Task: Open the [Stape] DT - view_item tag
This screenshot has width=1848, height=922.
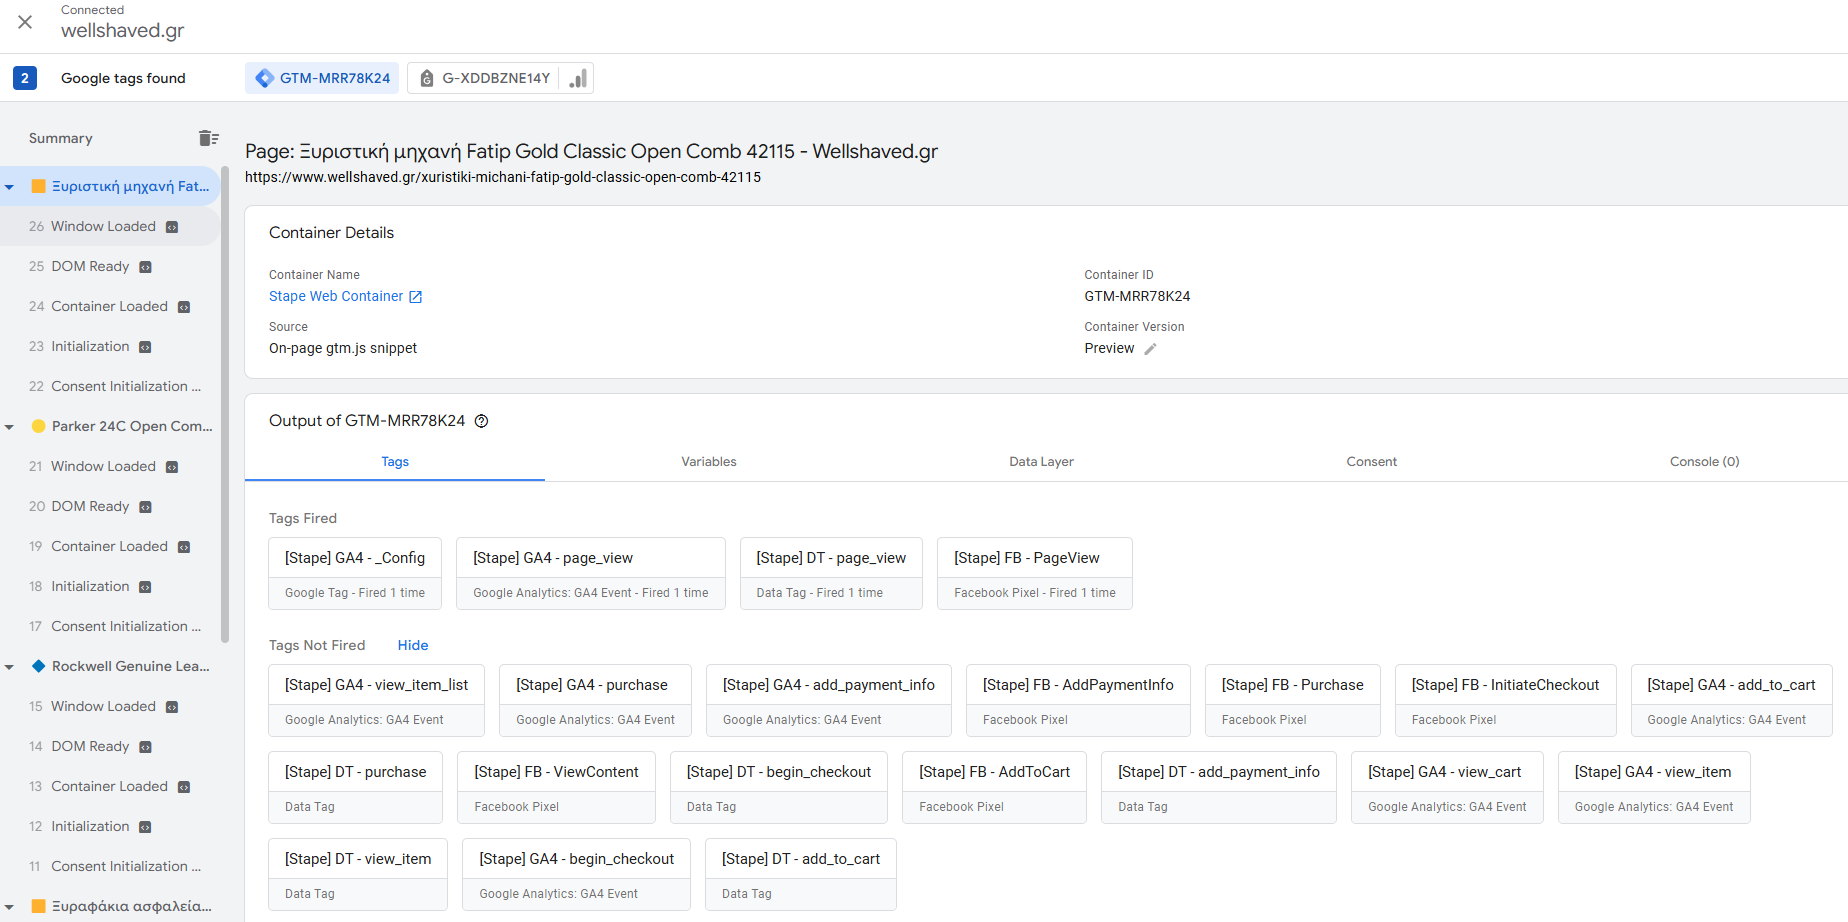Action: coord(358,875)
